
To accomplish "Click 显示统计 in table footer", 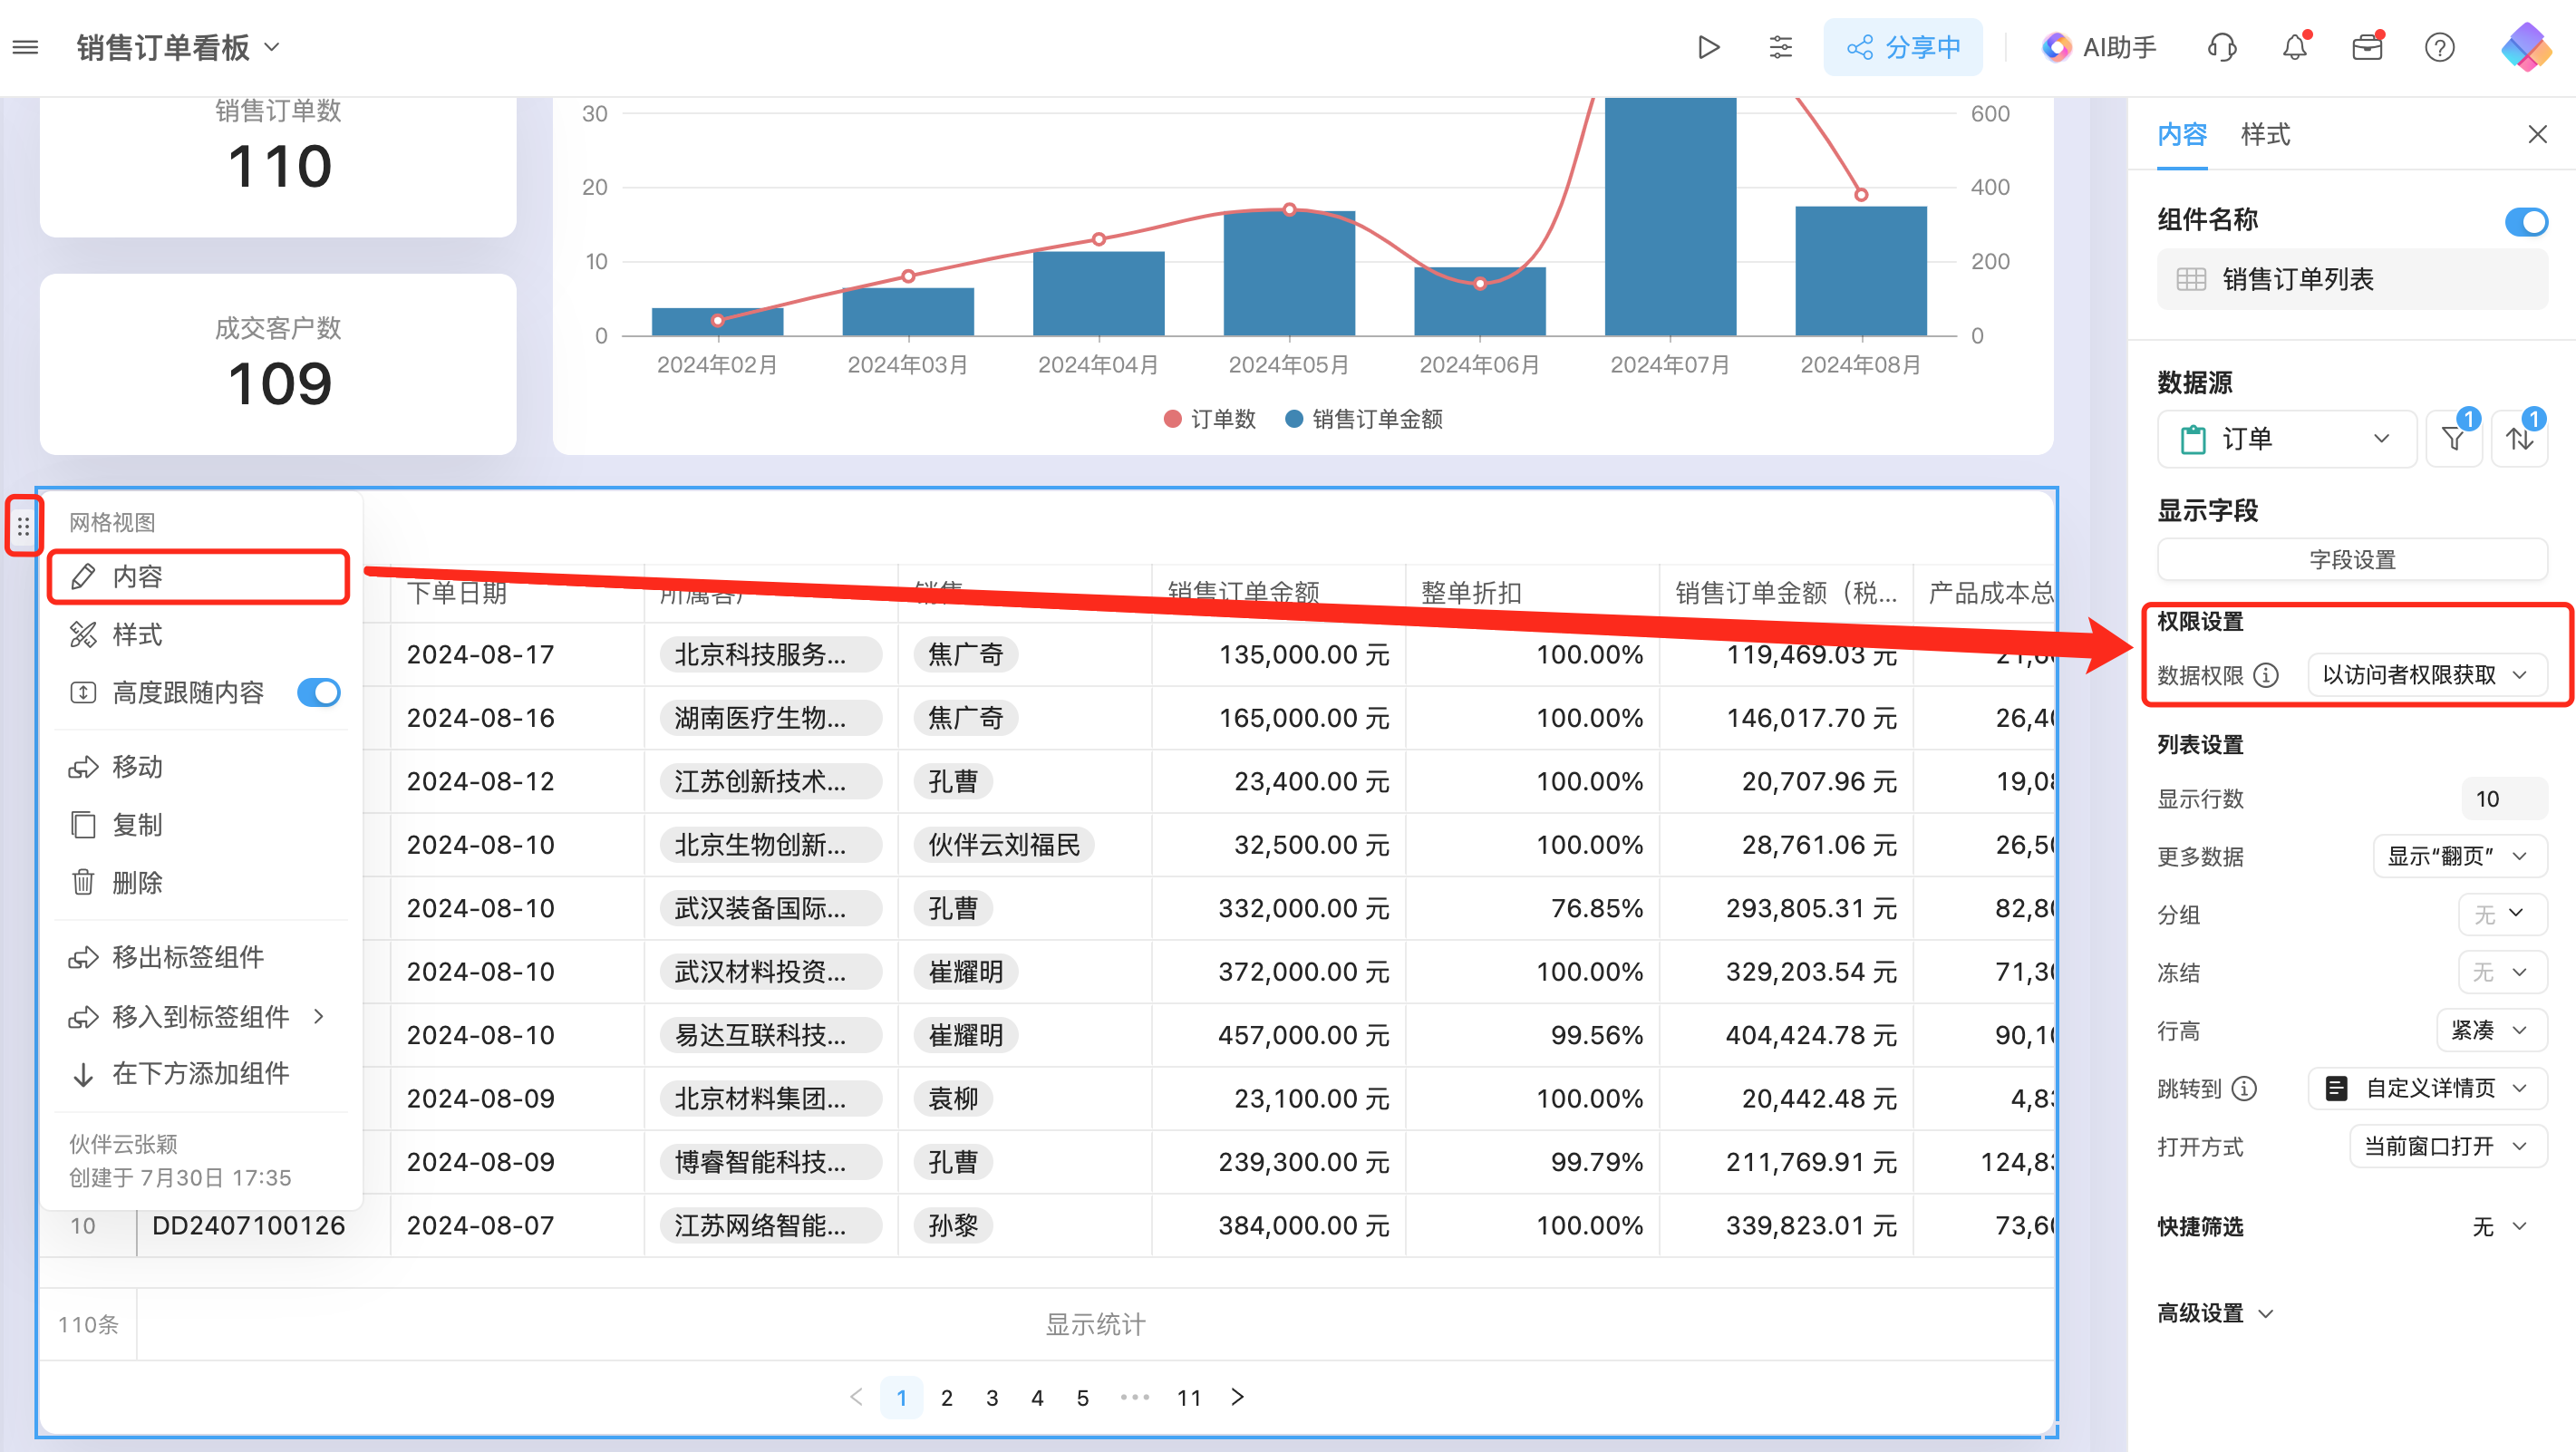I will [1095, 1324].
